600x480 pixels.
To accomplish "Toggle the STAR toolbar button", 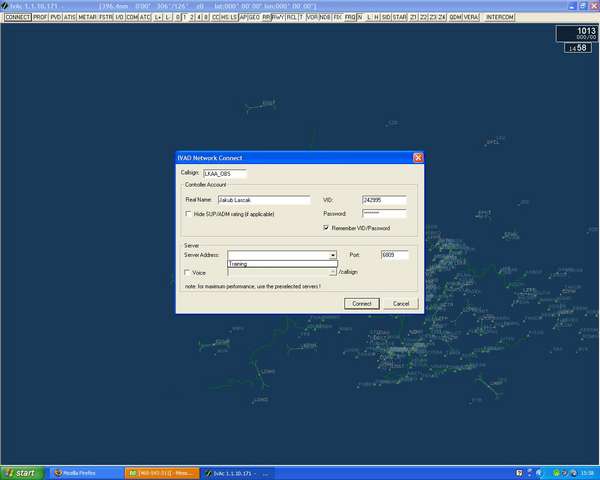I will pyautogui.click(x=399, y=17).
